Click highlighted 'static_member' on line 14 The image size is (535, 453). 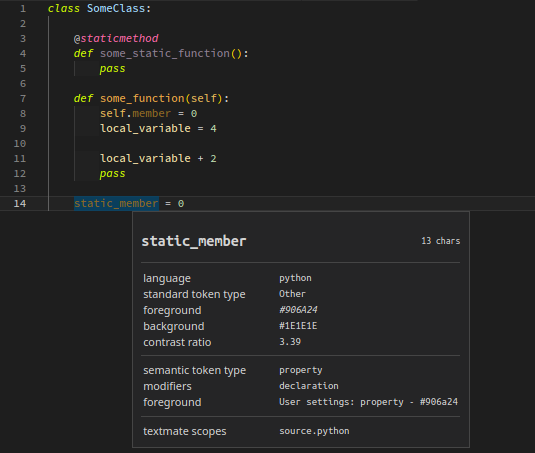116,203
